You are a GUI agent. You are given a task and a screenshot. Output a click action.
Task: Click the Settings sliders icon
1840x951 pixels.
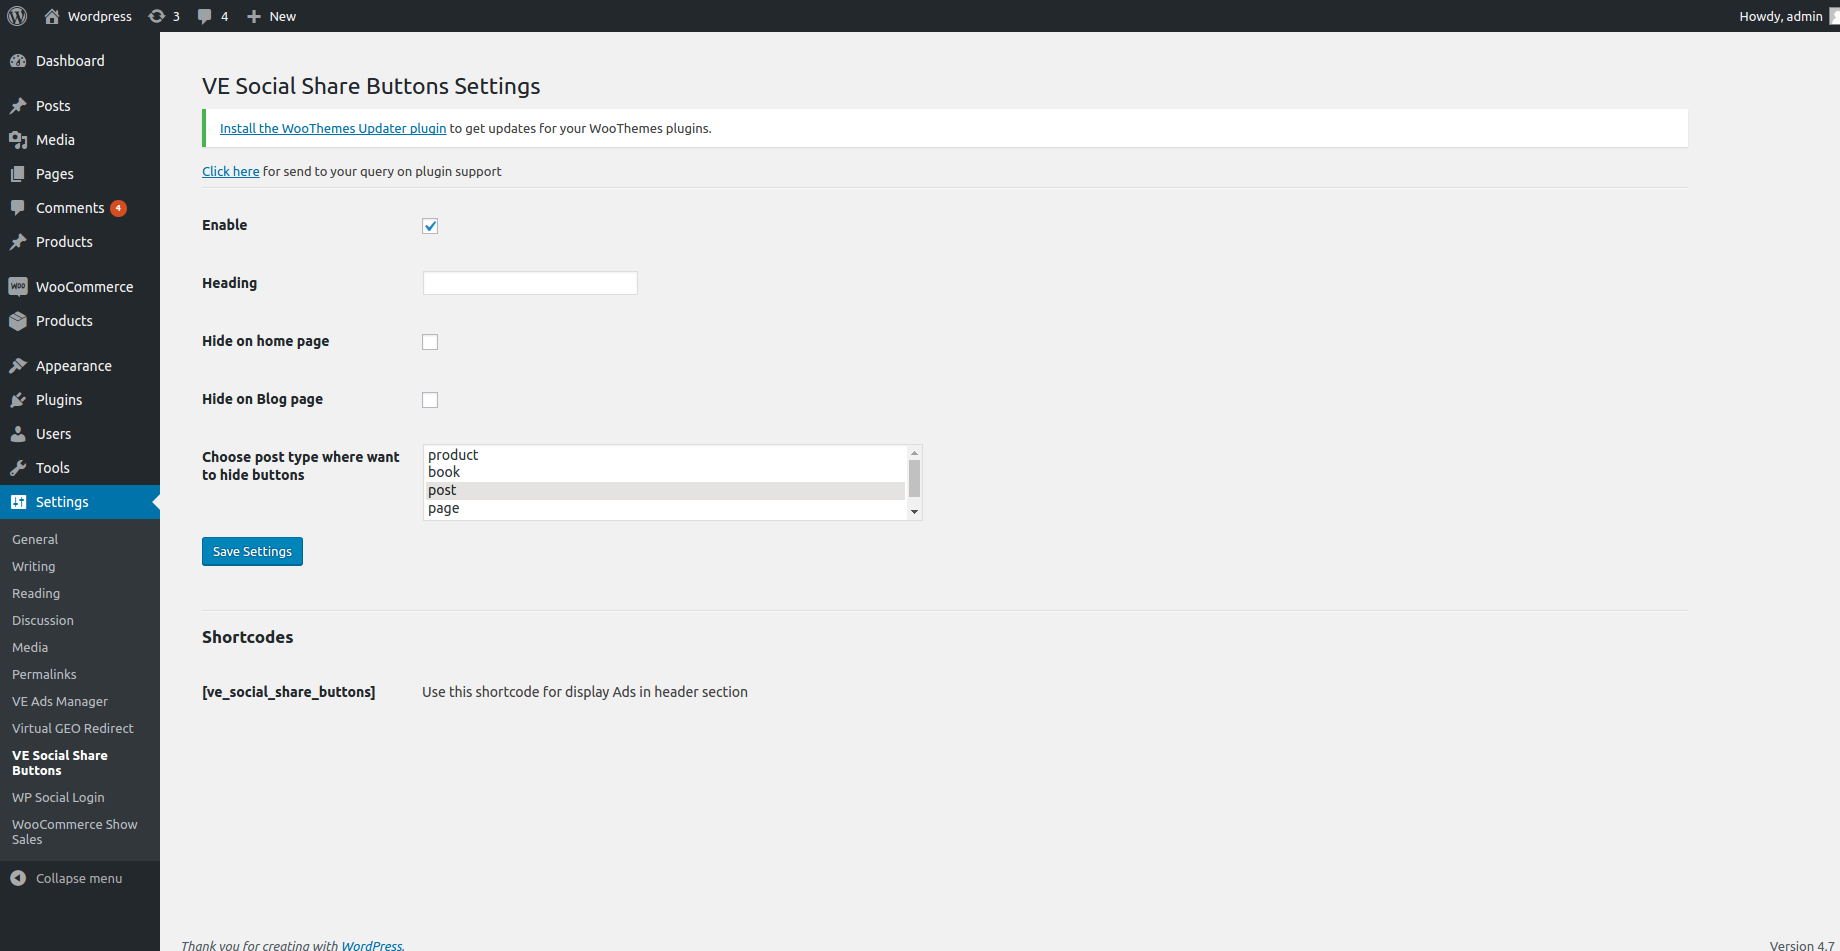[x=18, y=502]
